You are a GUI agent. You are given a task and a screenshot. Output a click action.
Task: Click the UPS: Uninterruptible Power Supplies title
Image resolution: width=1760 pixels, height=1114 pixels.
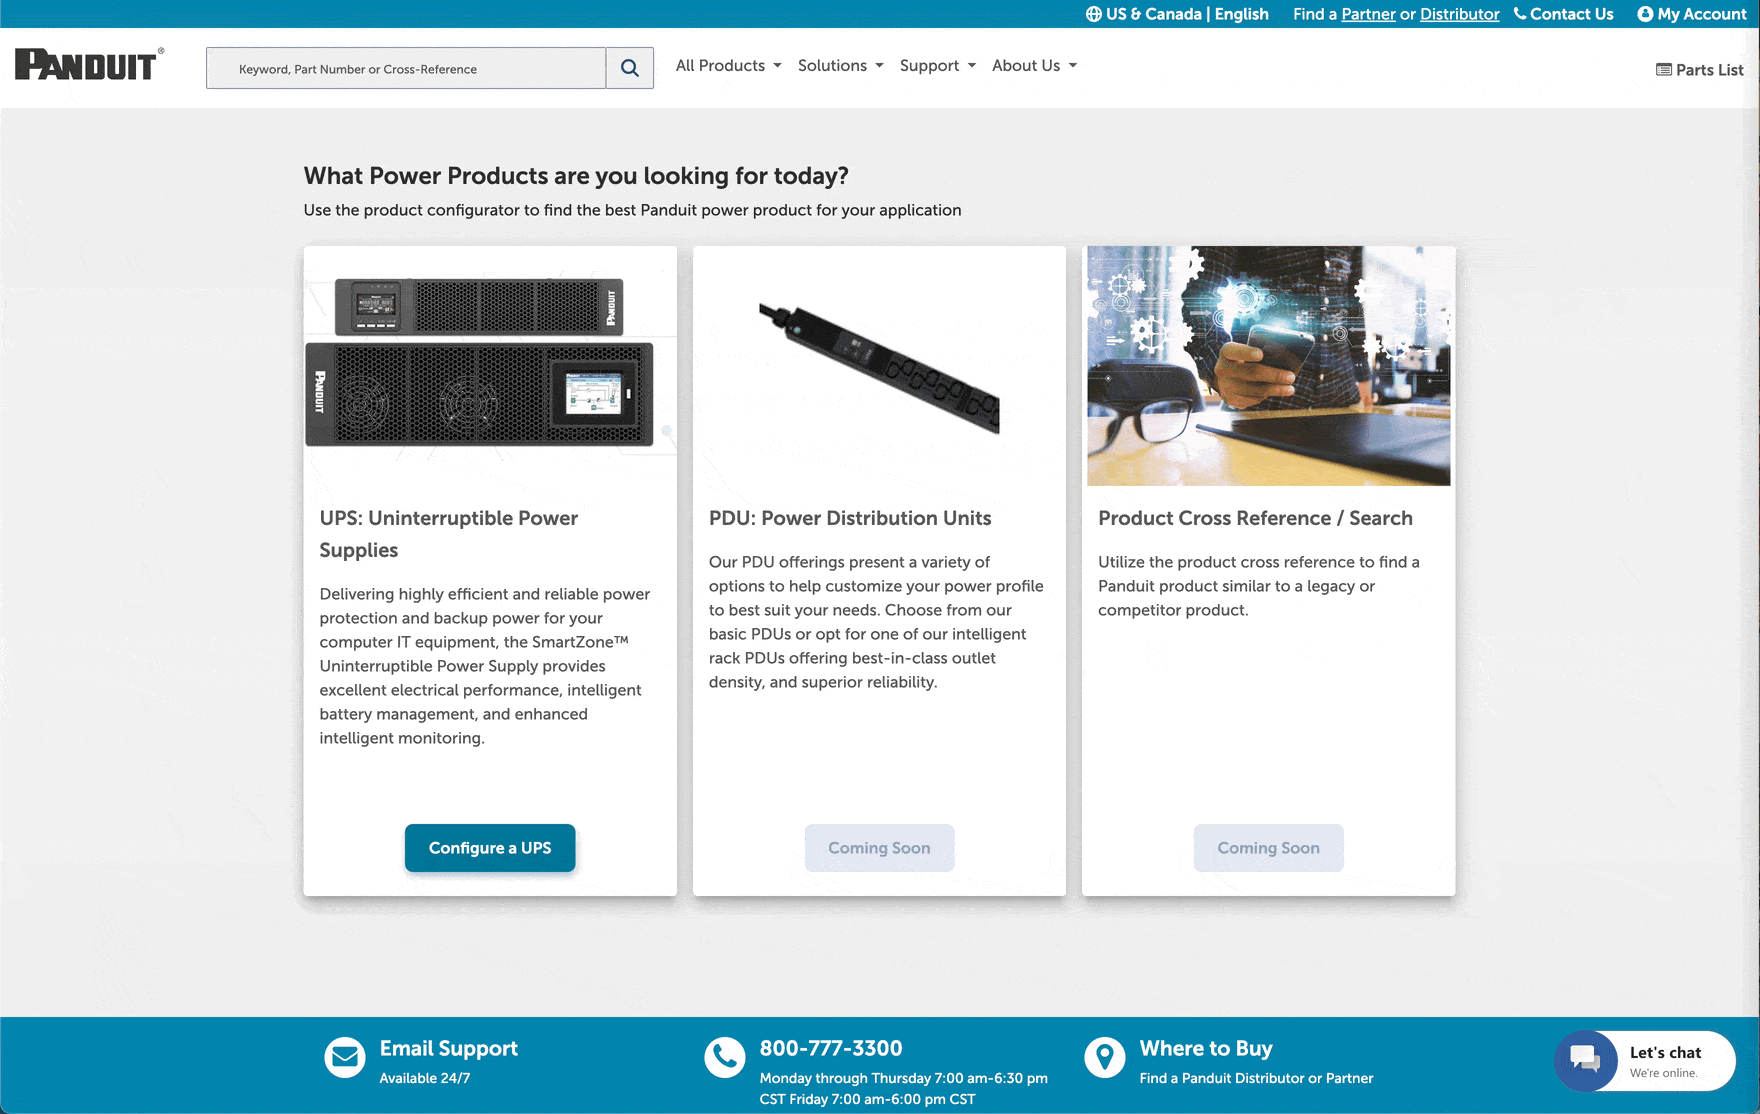point(449,534)
